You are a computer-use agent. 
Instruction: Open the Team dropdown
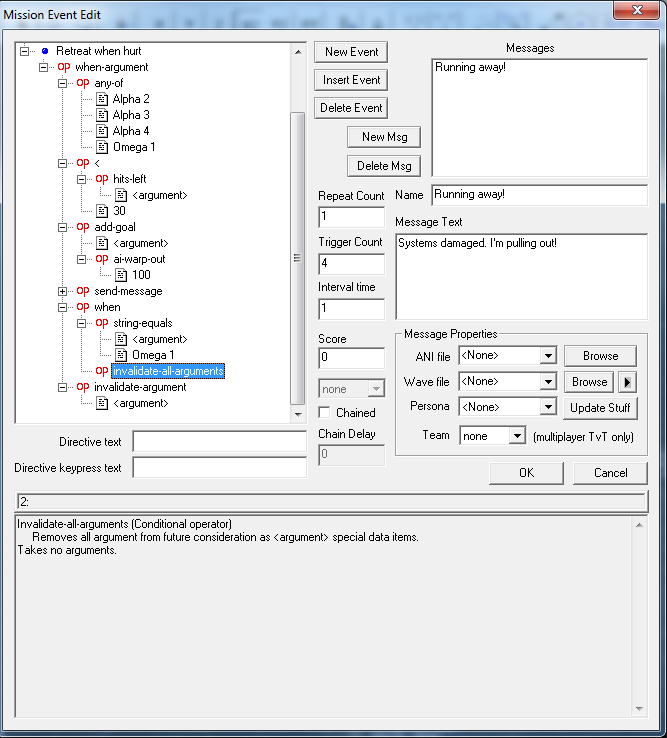tap(516, 436)
